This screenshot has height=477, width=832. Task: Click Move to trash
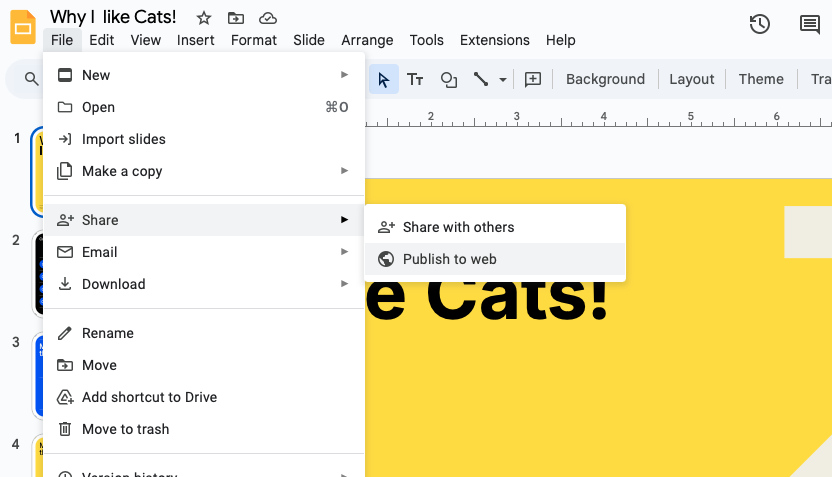125,429
